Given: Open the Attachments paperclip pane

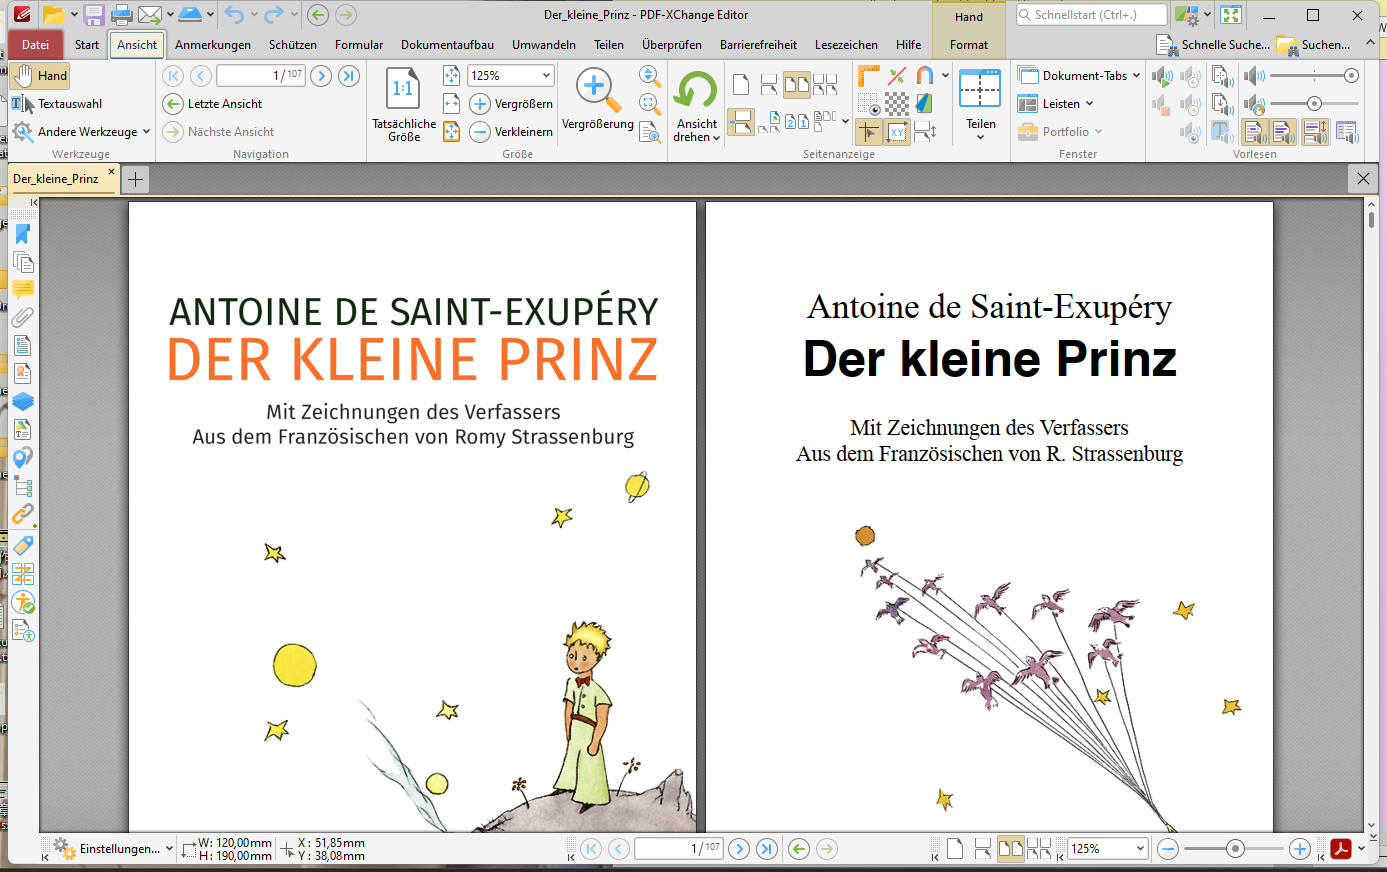Looking at the screenshot, I should [22, 318].
